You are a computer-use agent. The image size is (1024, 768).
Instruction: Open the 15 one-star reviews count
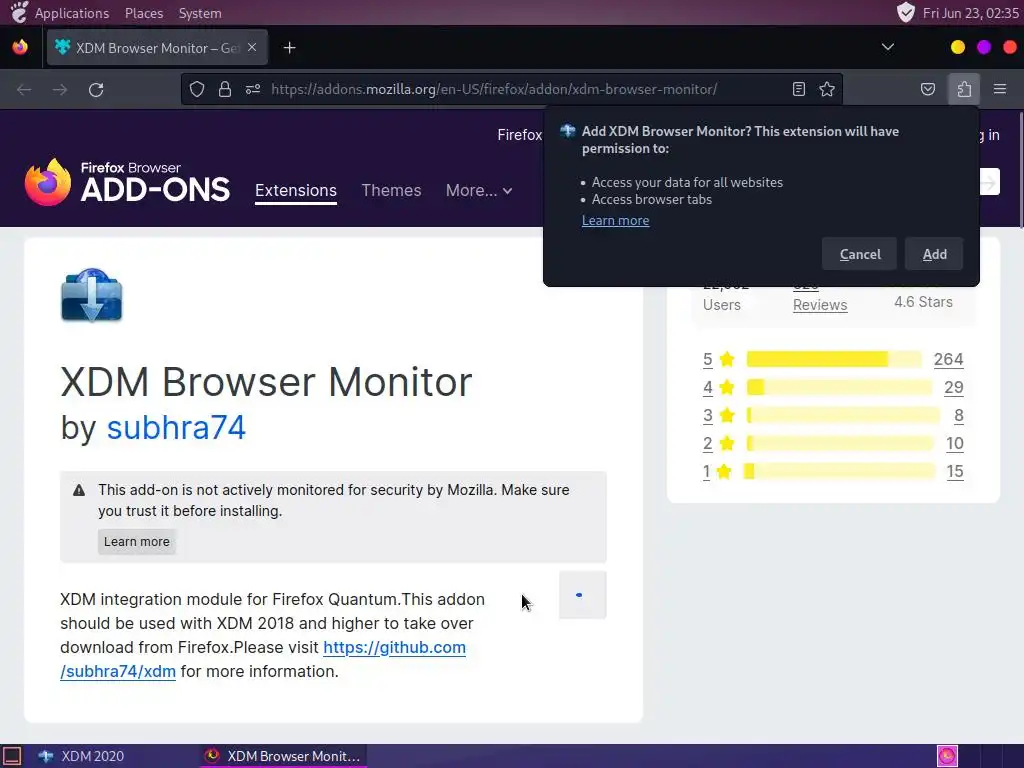[955, 472]
